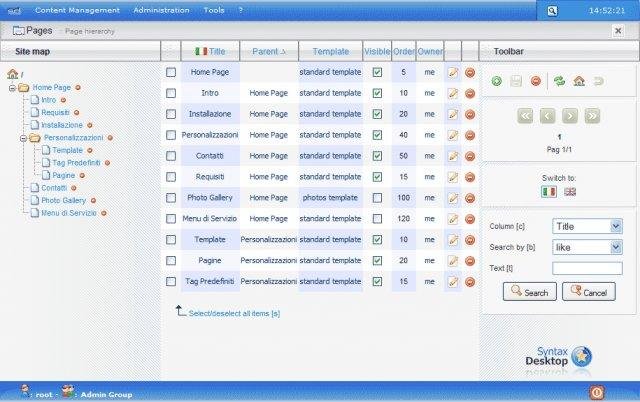
Task: Edit the Intro row
Action: [453, 93]
